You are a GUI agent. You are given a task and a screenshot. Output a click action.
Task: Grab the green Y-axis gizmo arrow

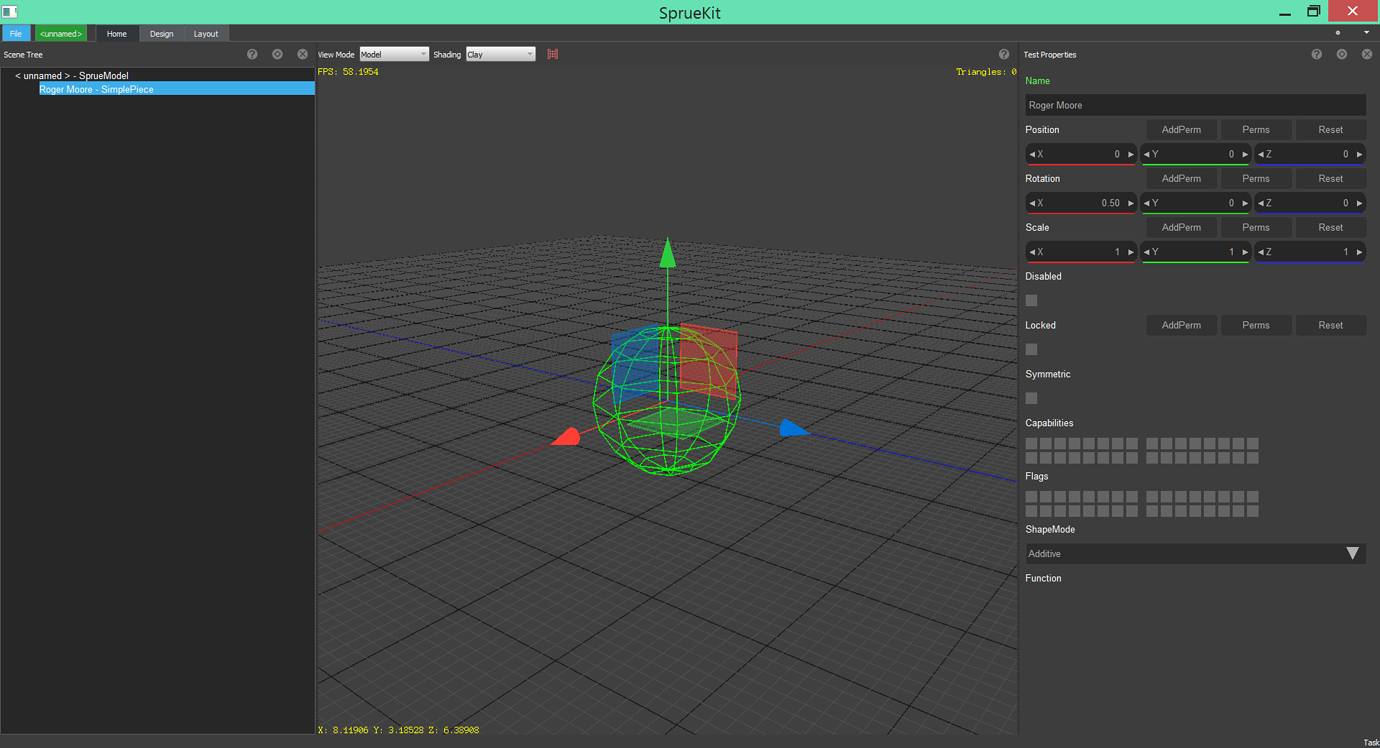[667, 253]
